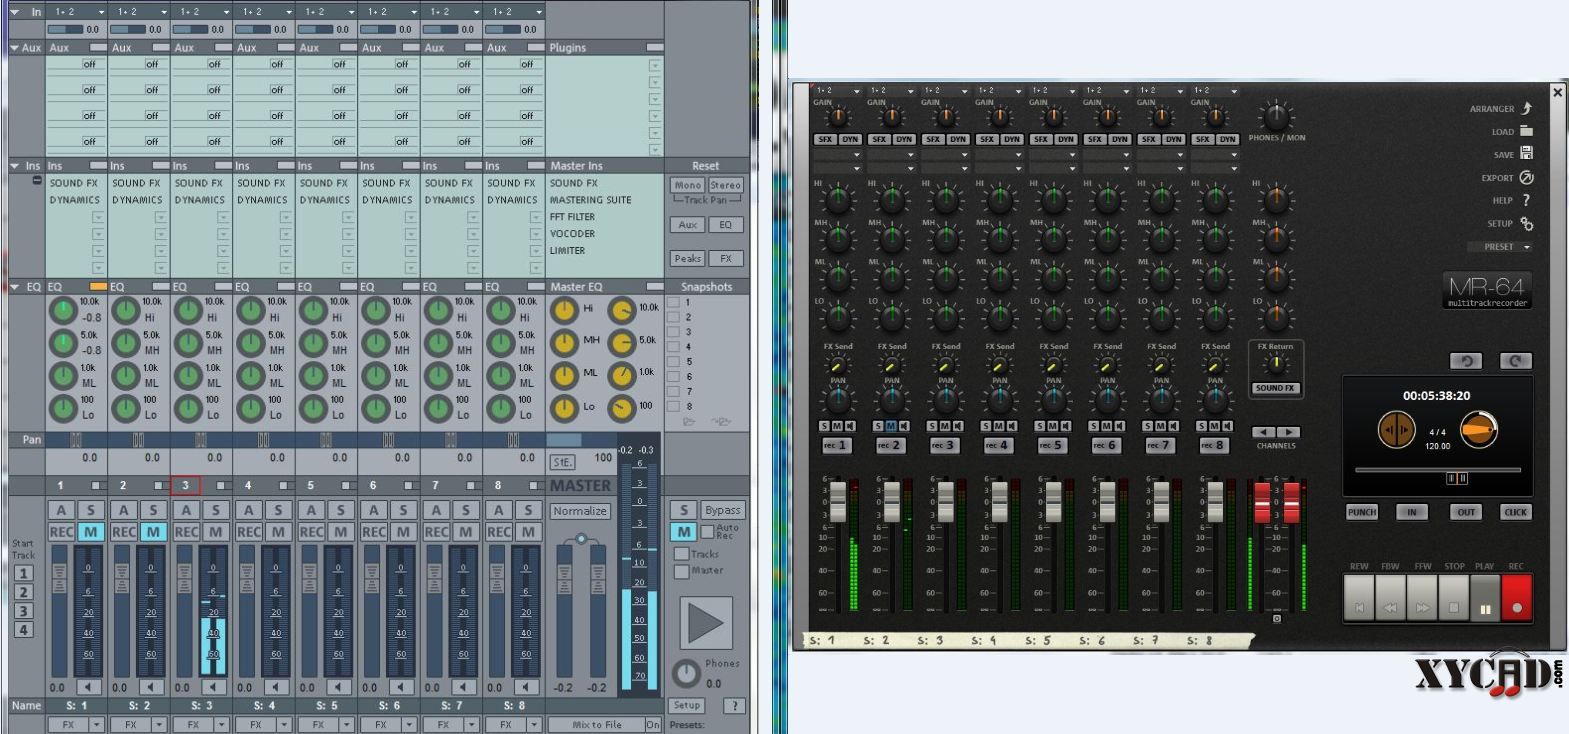This screenshot has width=1569, height=734.
Task: Select SOUND FX in Master Ins list
Action: 573,183
